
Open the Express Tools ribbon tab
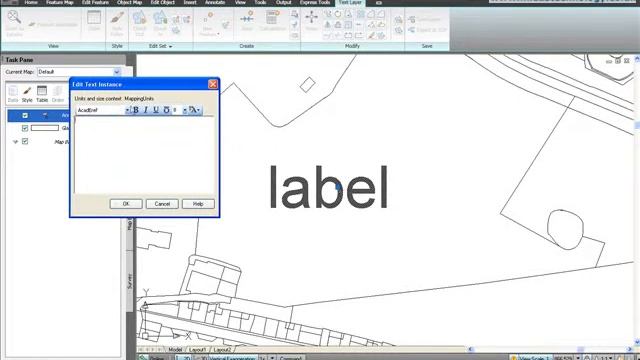coord(315,2)
